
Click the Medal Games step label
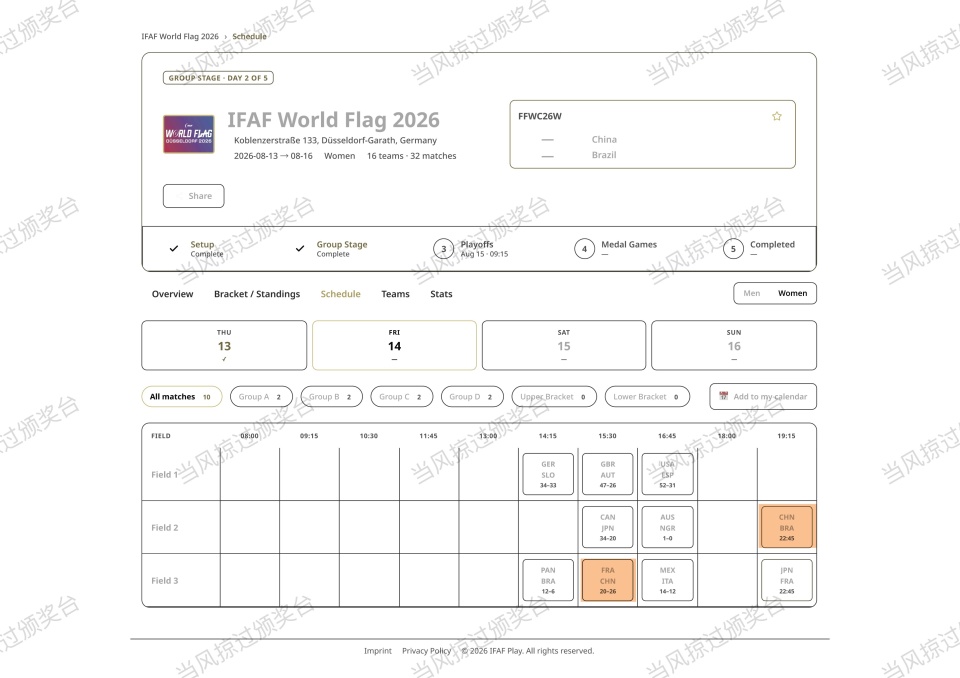(x=629, y=244)
